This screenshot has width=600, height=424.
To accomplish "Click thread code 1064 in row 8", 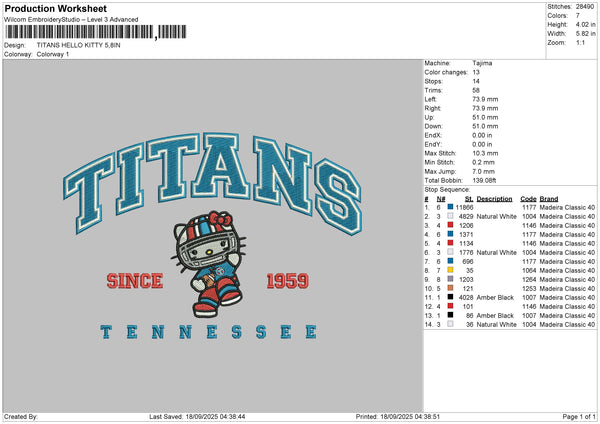I will pyautogui.click(x=529, y=271).
